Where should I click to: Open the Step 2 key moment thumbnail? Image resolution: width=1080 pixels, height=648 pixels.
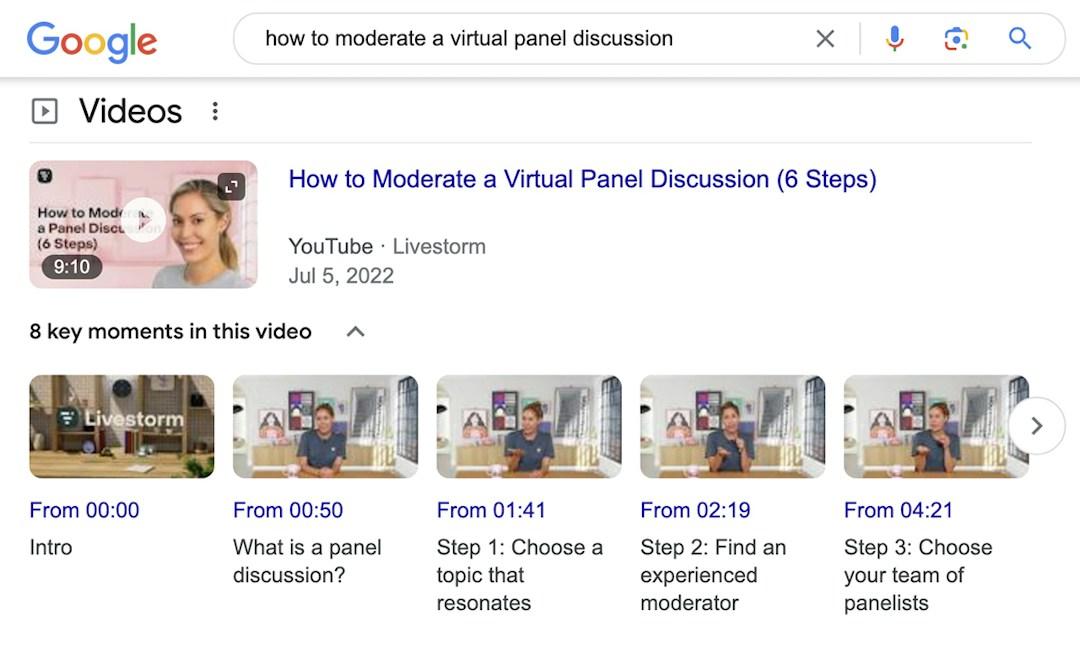pos(732,426)
